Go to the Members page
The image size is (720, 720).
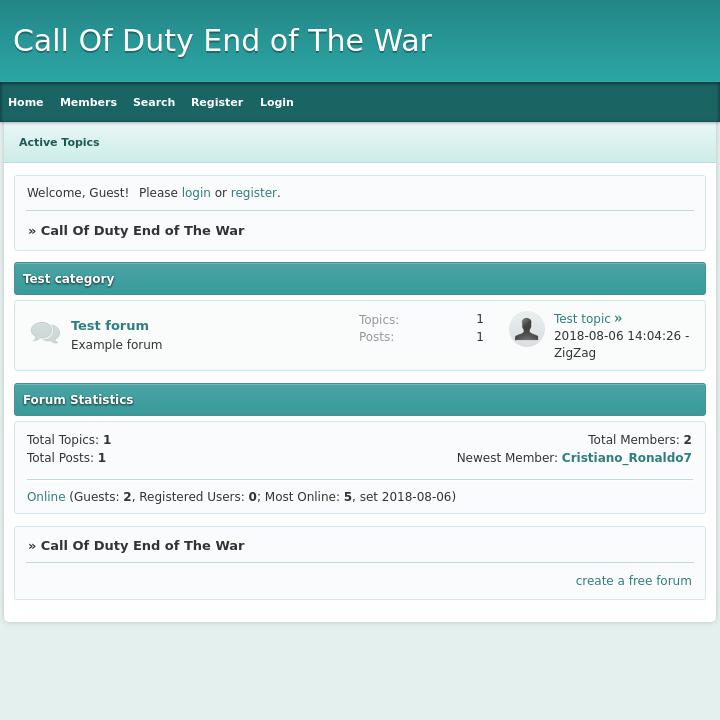[x=88, y=102]
